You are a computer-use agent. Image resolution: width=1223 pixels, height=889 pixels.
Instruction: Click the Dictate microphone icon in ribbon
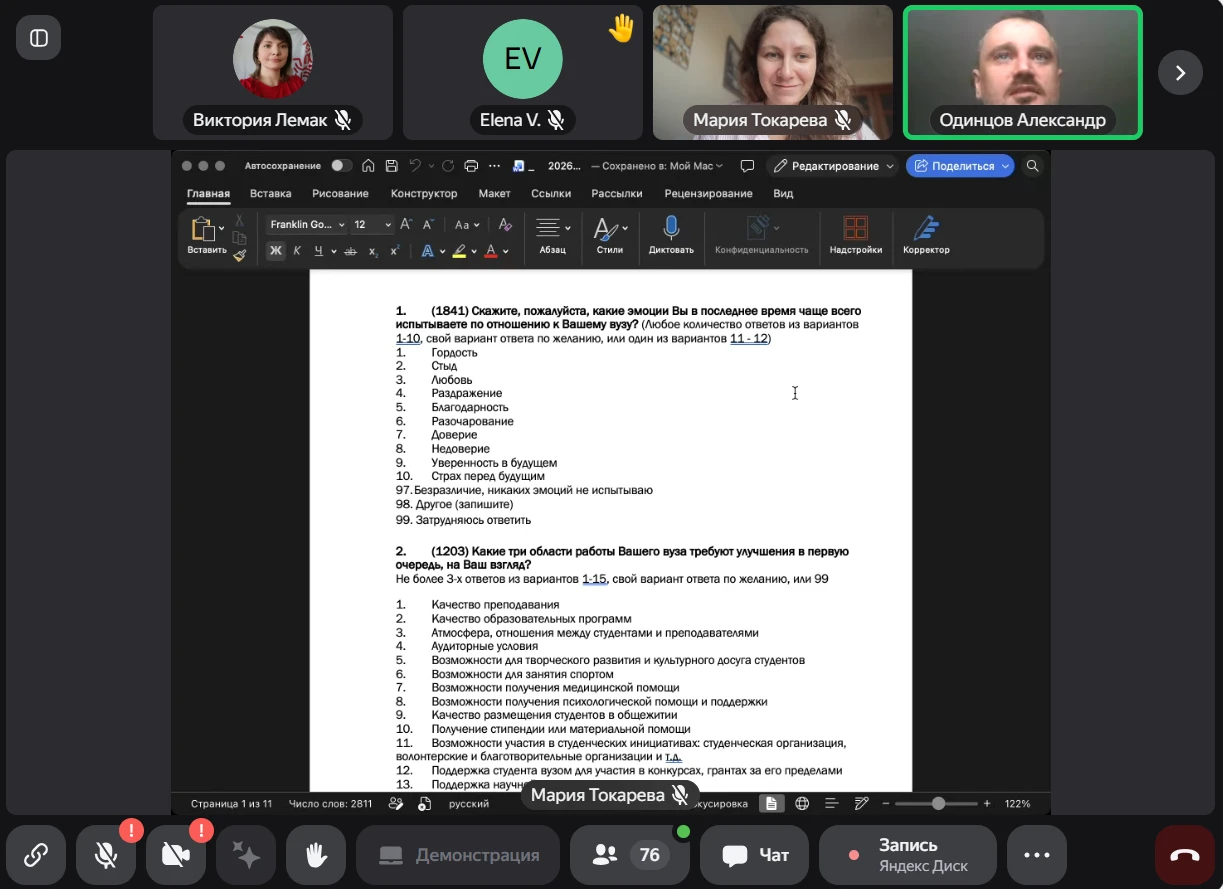point(671,229)
